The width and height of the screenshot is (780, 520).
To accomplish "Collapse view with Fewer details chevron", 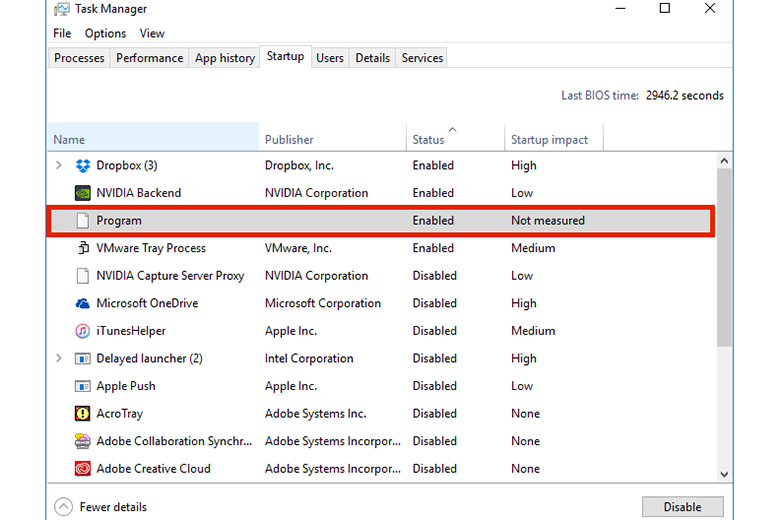I will coord(64,507).
